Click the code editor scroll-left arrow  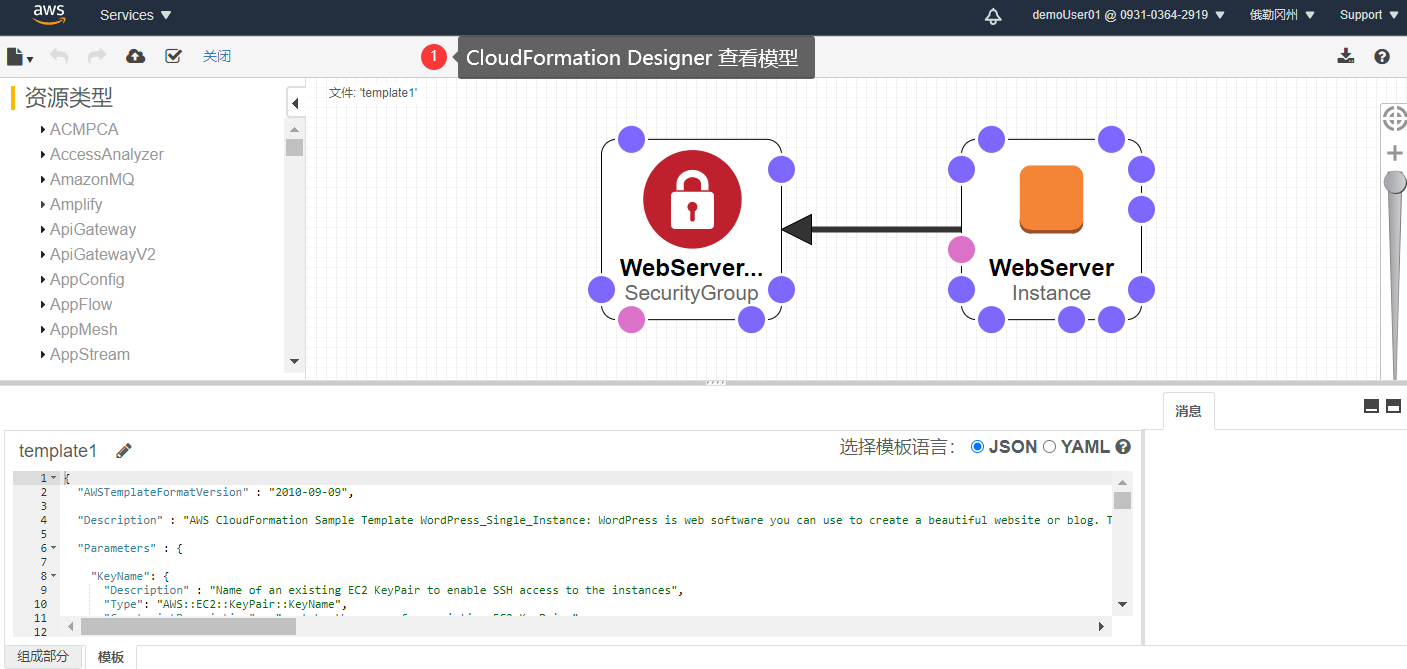[x=71, y=626]
